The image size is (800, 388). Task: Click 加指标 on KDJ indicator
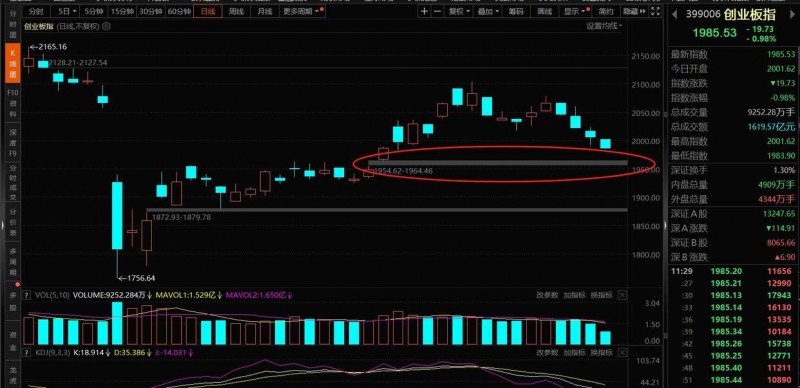[x=573, y=353]
